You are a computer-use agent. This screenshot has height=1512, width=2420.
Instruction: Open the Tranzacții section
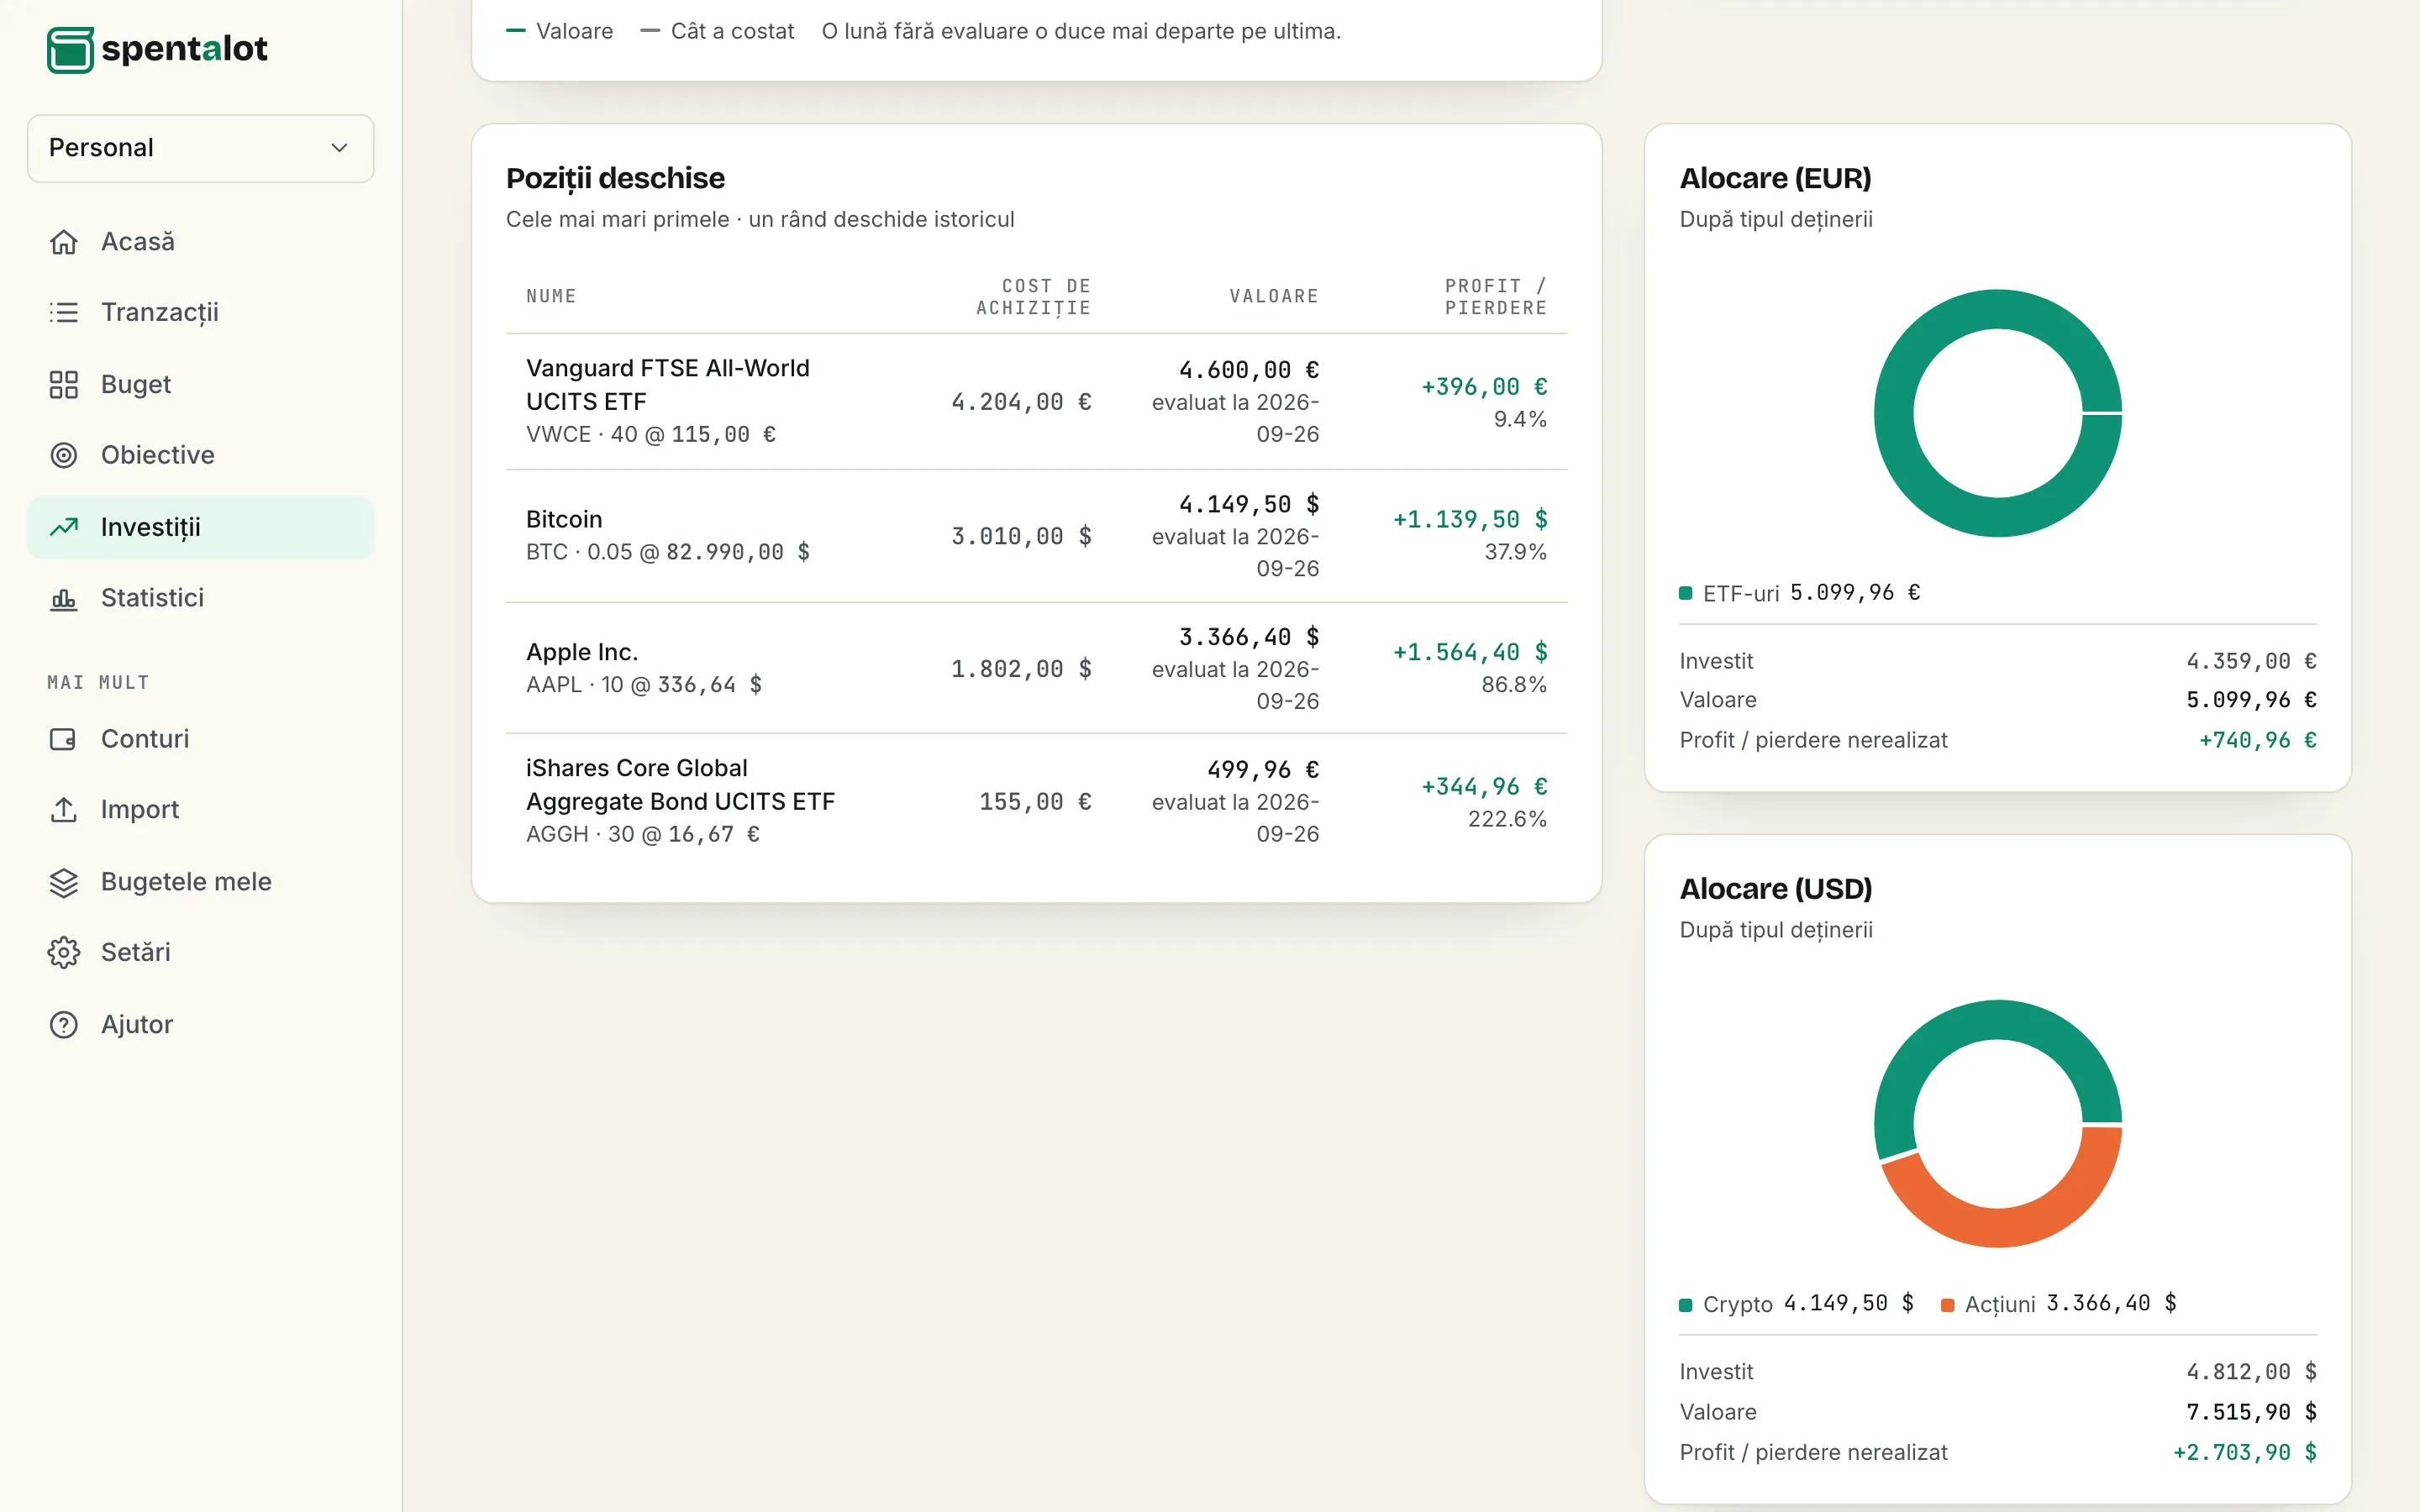[x=200, y=313]
